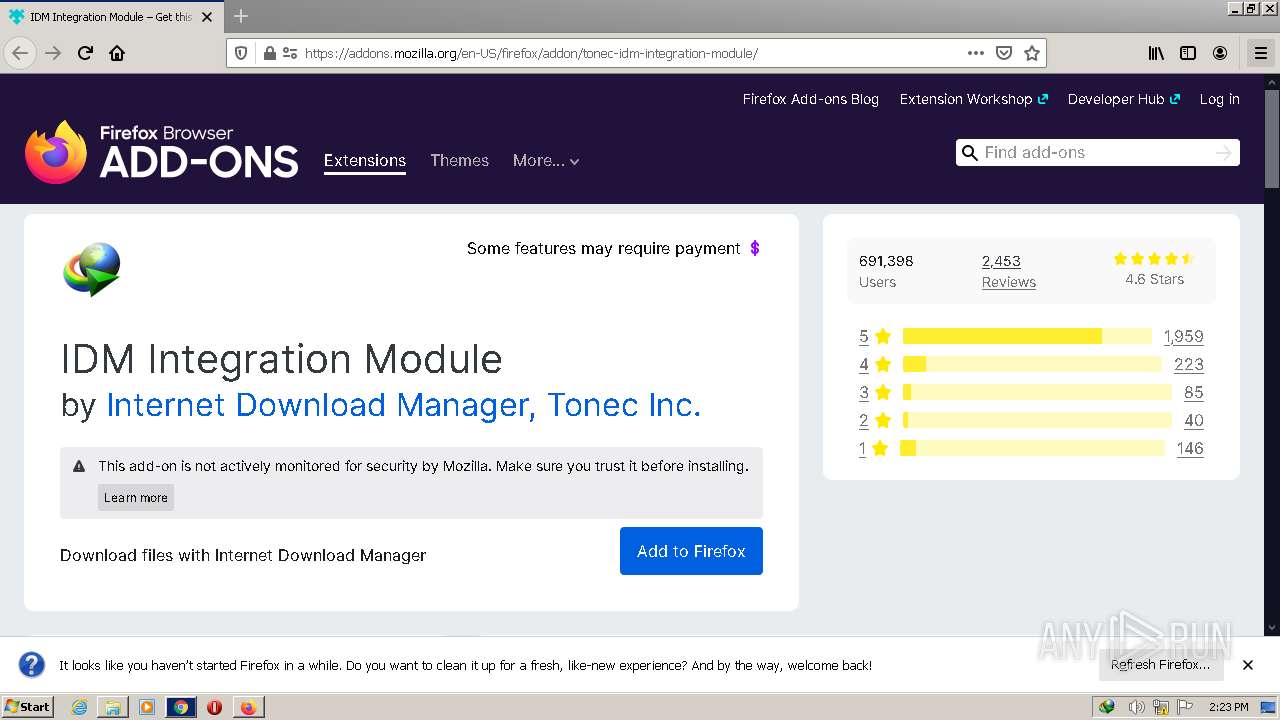View the 1,959 five-star reviews
The image size is (1280, 720).
1184,337
